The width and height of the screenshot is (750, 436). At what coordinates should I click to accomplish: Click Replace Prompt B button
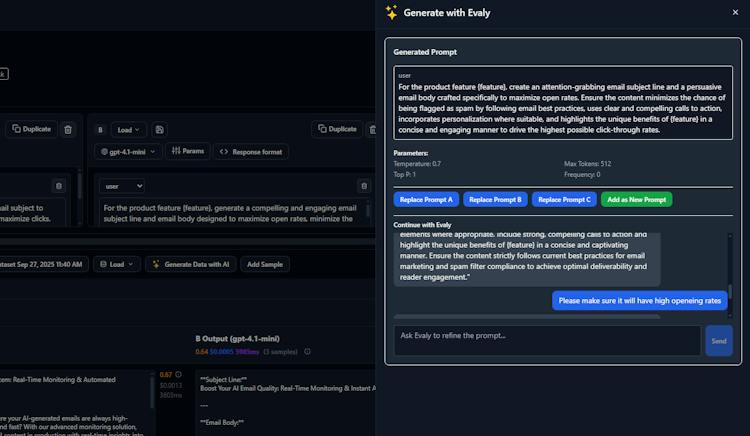pos(495,199)
